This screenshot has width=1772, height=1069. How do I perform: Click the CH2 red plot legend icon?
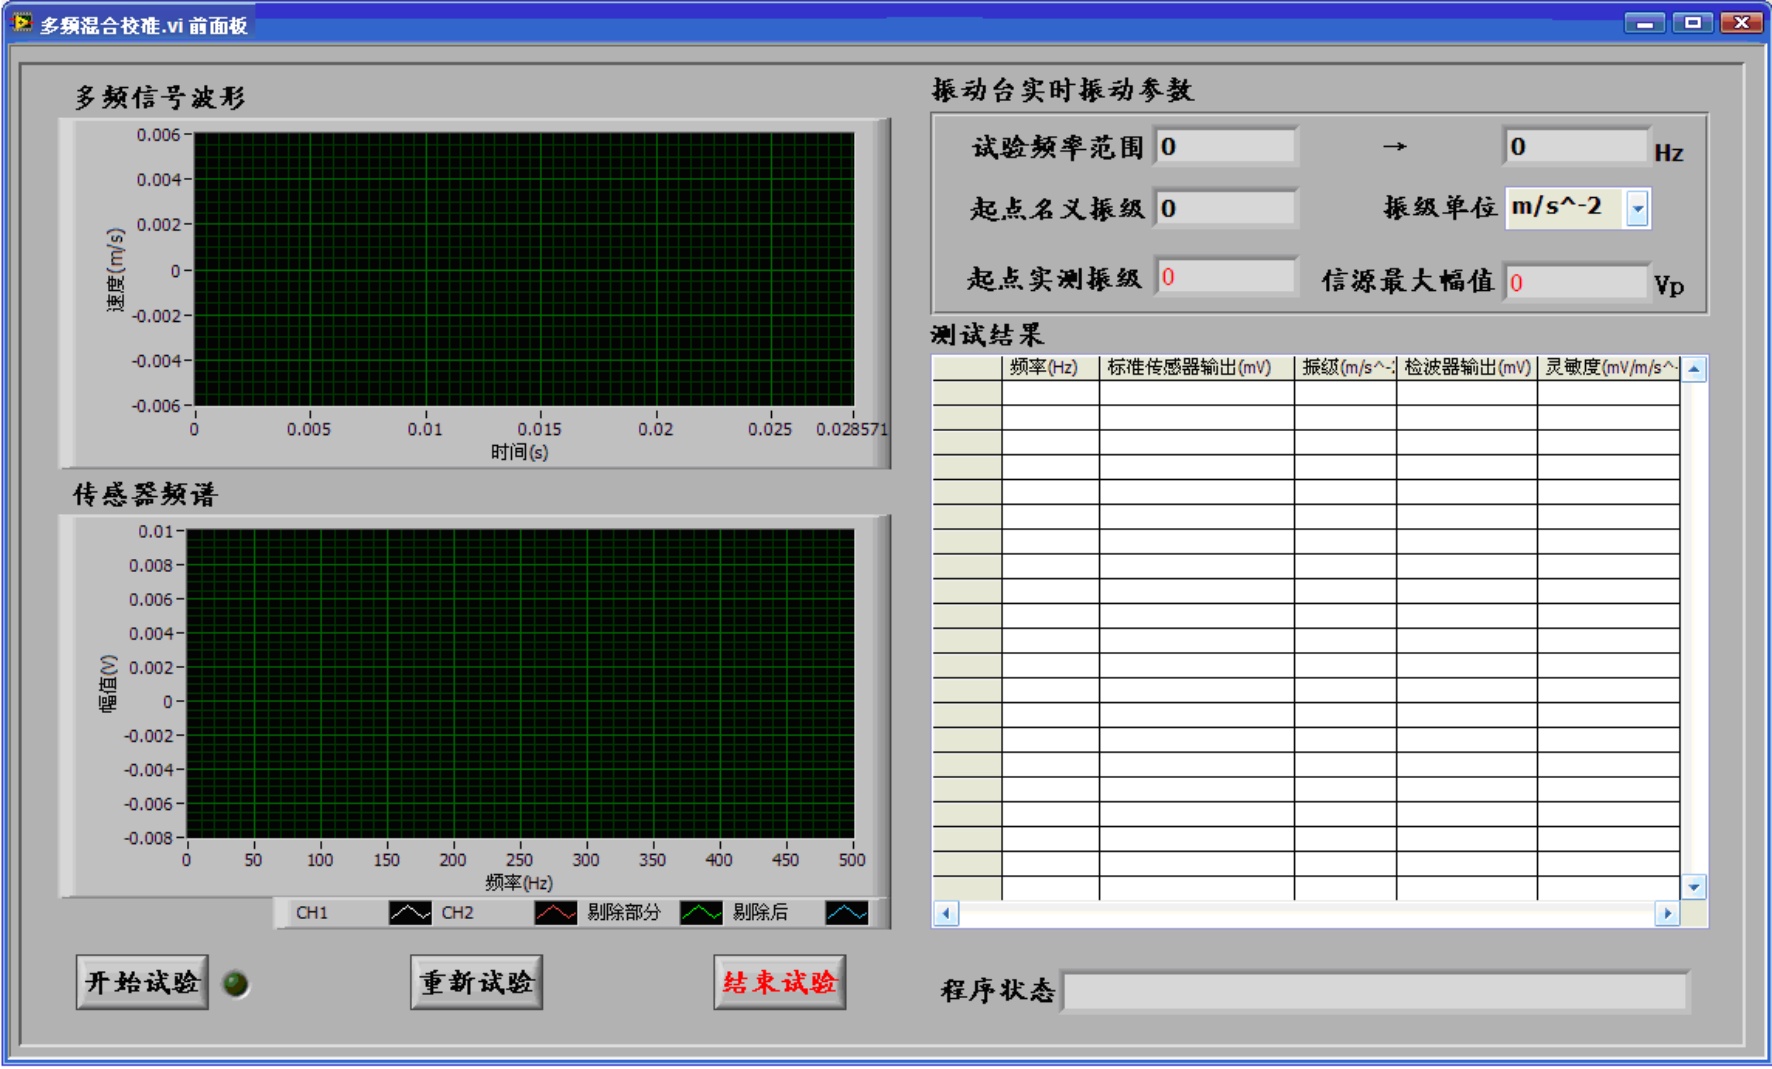pyautogui.click(x=555, y=913)
